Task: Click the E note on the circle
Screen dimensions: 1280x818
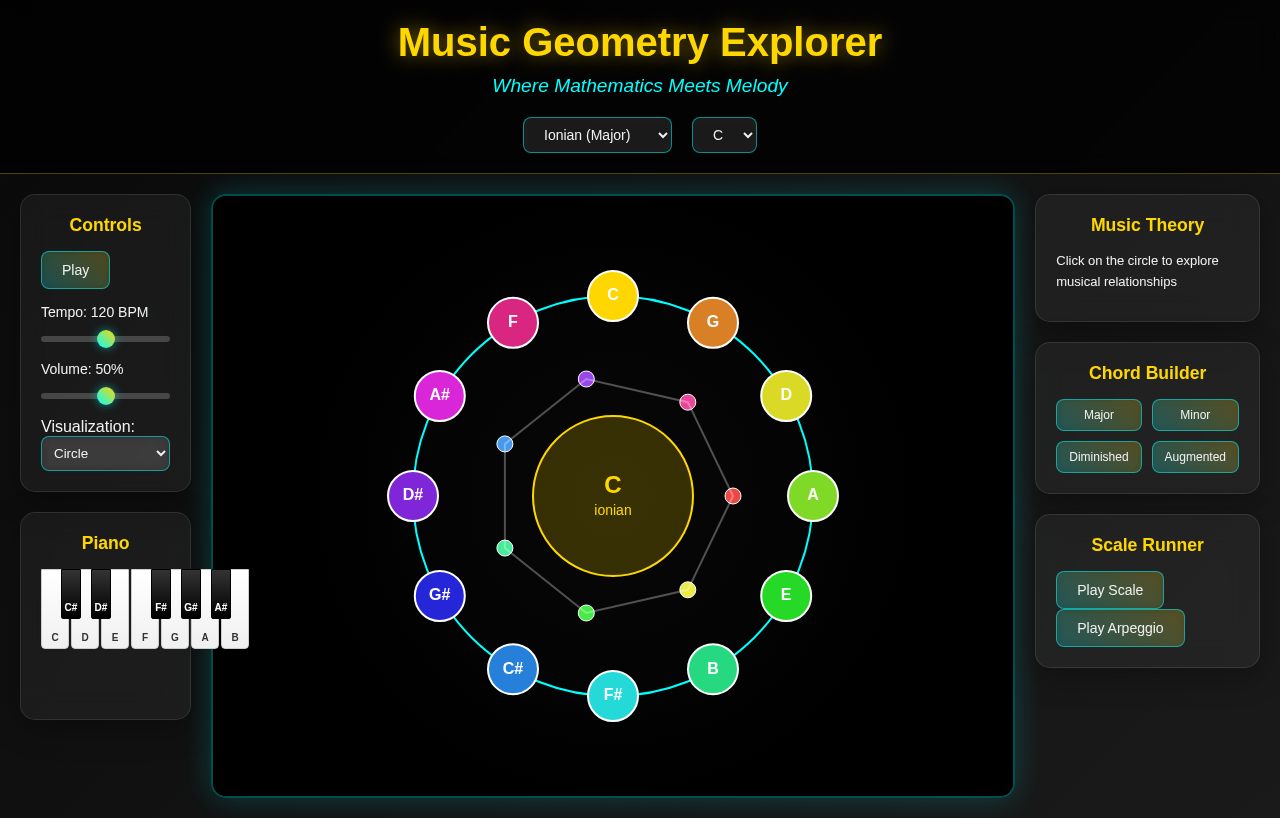Action: [x=785, y=595]
